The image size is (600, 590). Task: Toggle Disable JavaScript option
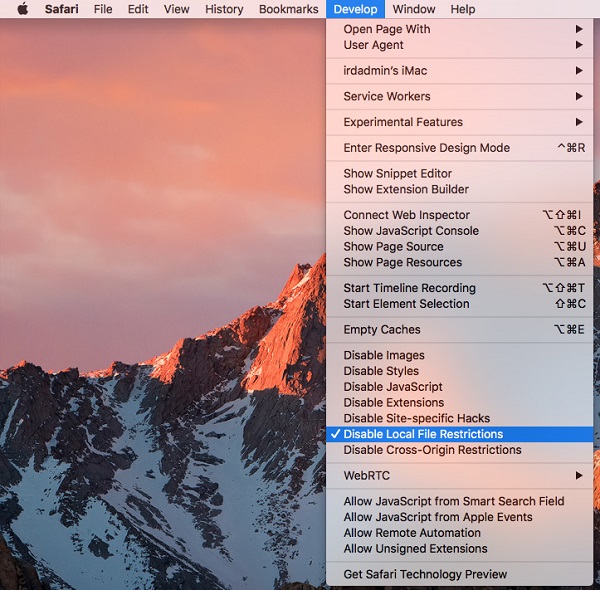coord(460,387)
